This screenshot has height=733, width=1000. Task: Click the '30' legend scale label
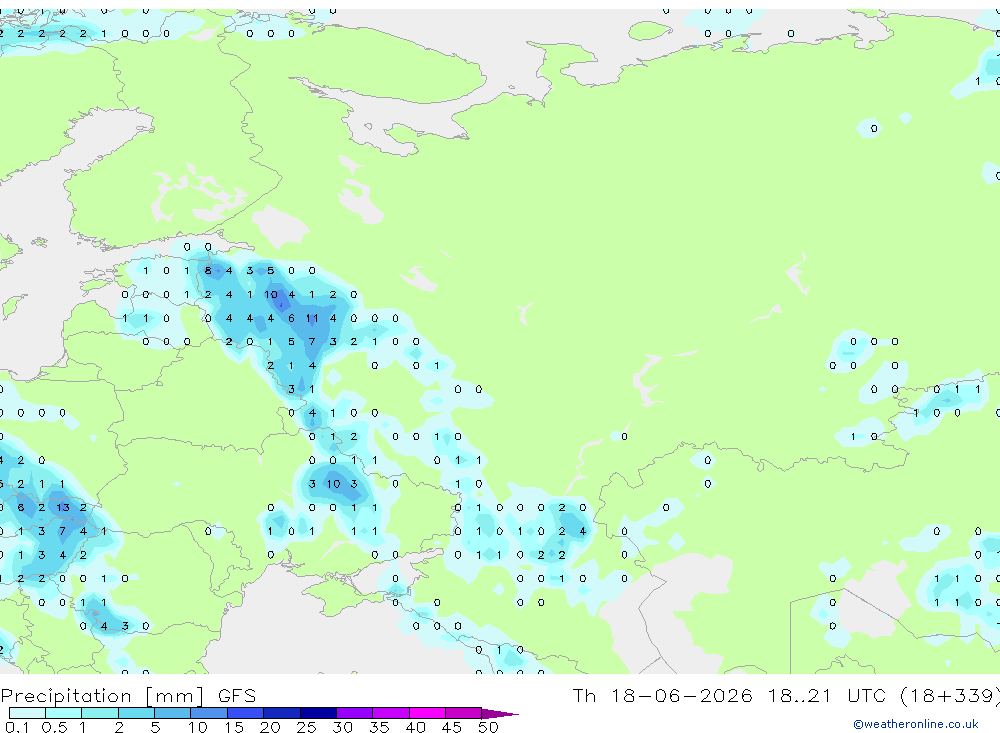[x=342, y=727]
